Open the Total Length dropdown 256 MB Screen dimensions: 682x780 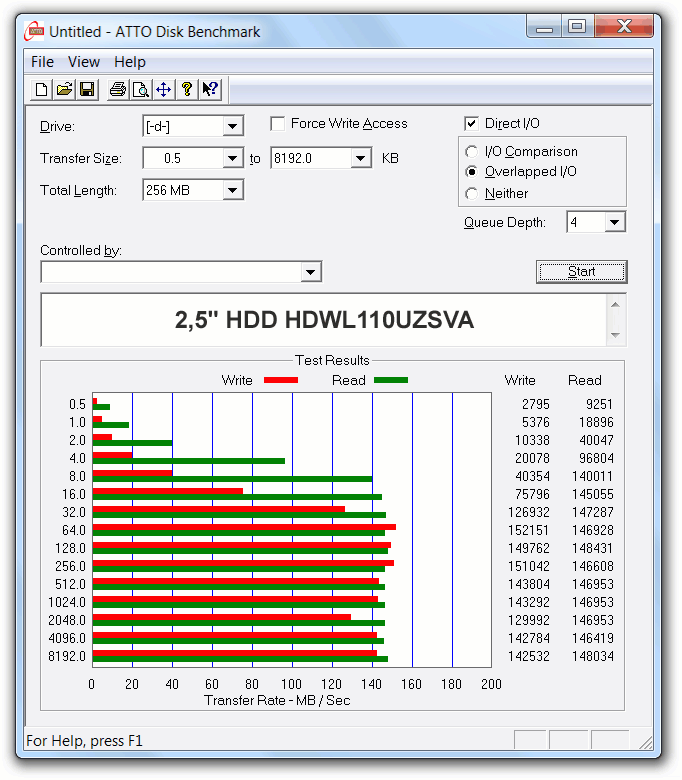tap(232, 190)
